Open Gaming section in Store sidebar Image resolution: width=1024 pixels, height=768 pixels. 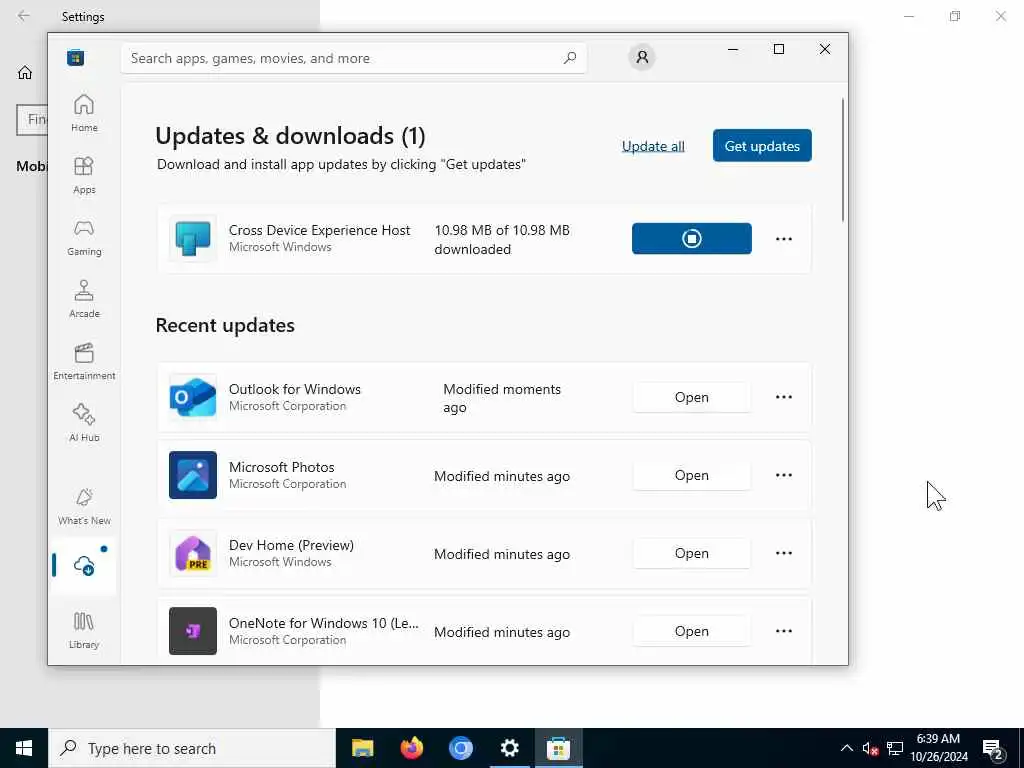pos(84,237)
